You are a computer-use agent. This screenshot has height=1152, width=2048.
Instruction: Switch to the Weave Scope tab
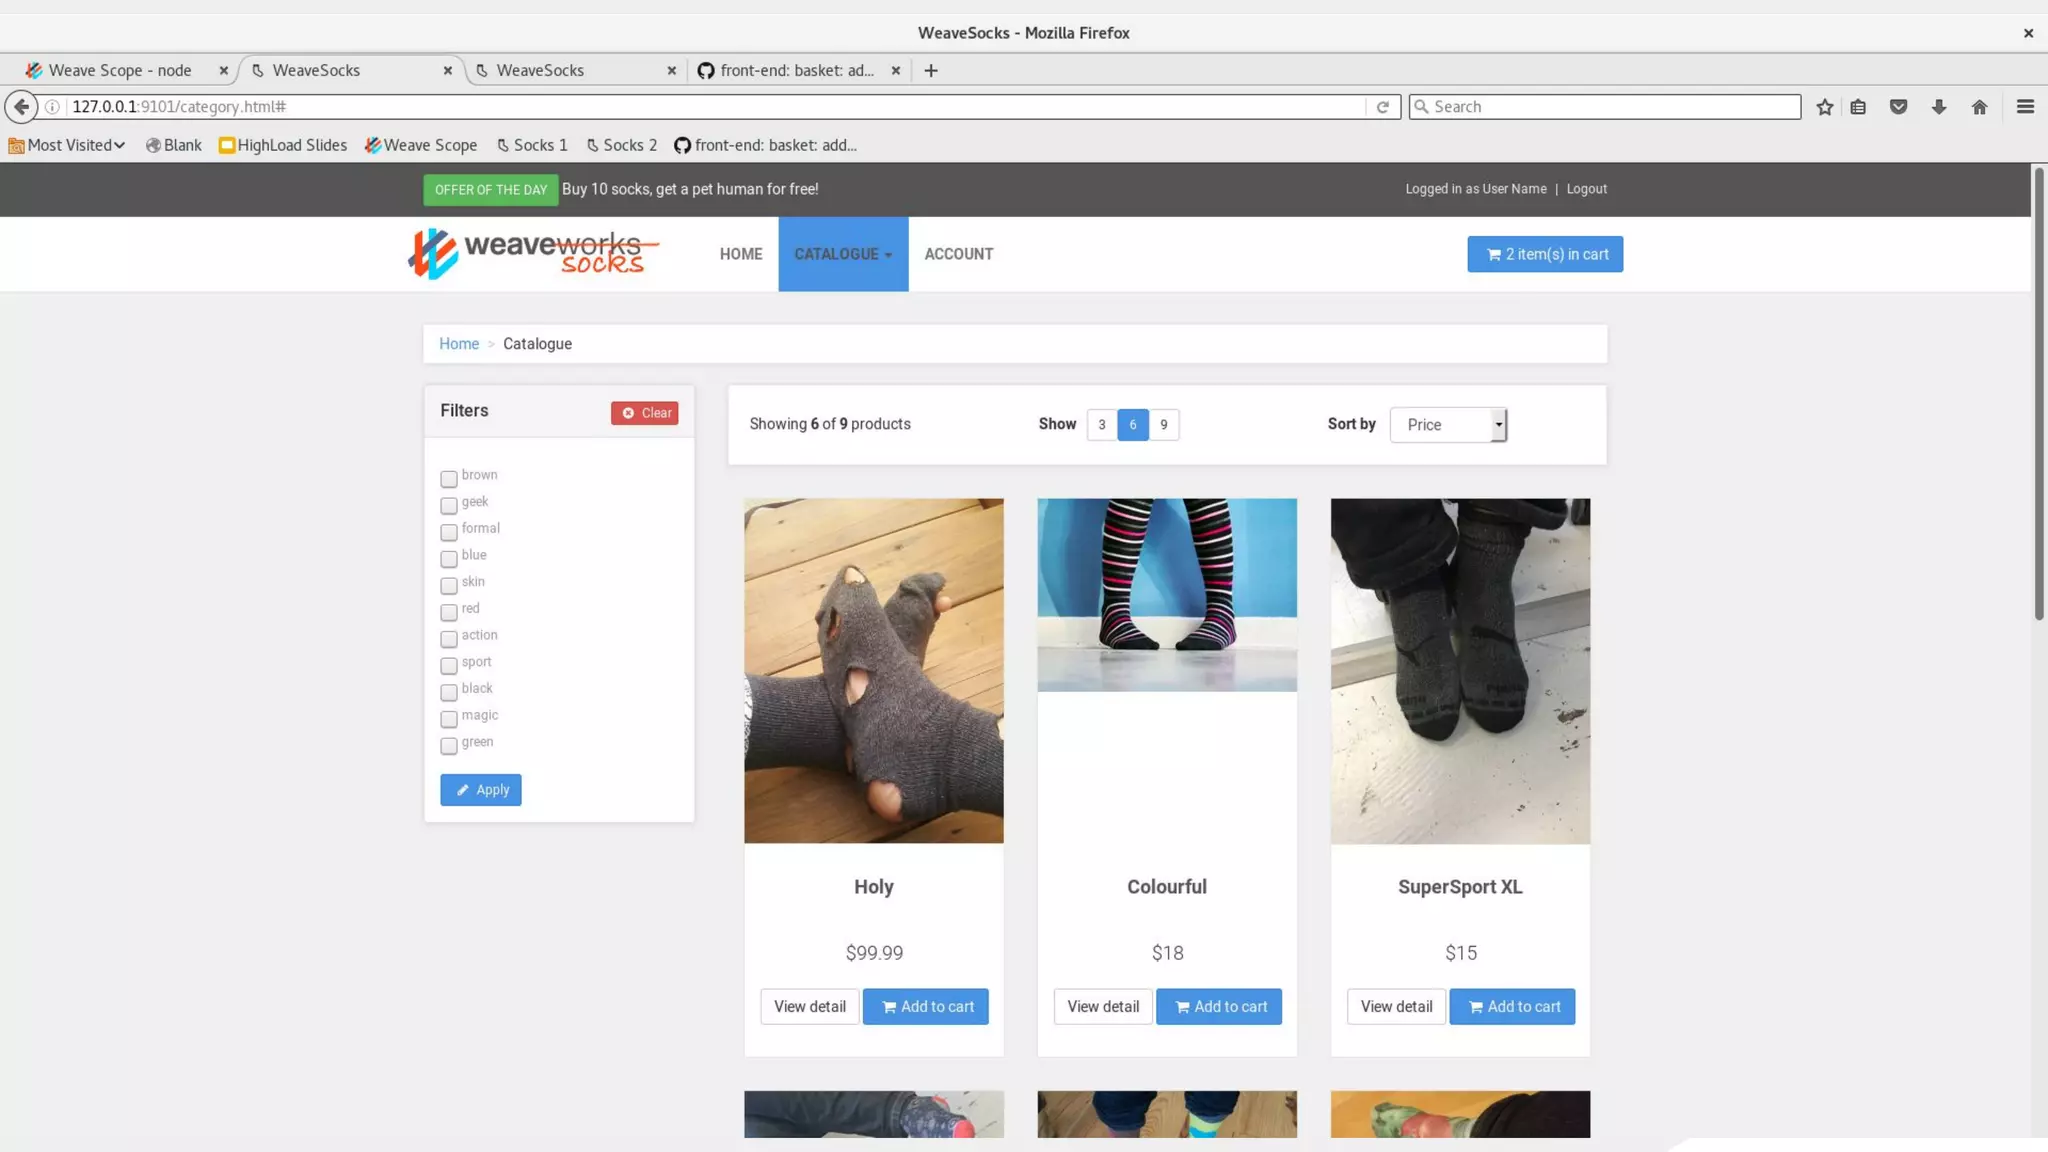click(118, 70)
